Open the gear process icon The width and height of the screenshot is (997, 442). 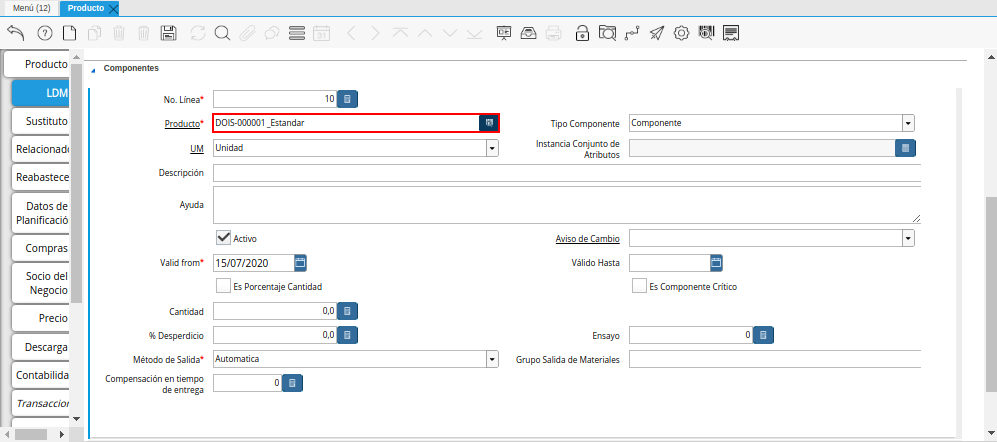point(682,33)
